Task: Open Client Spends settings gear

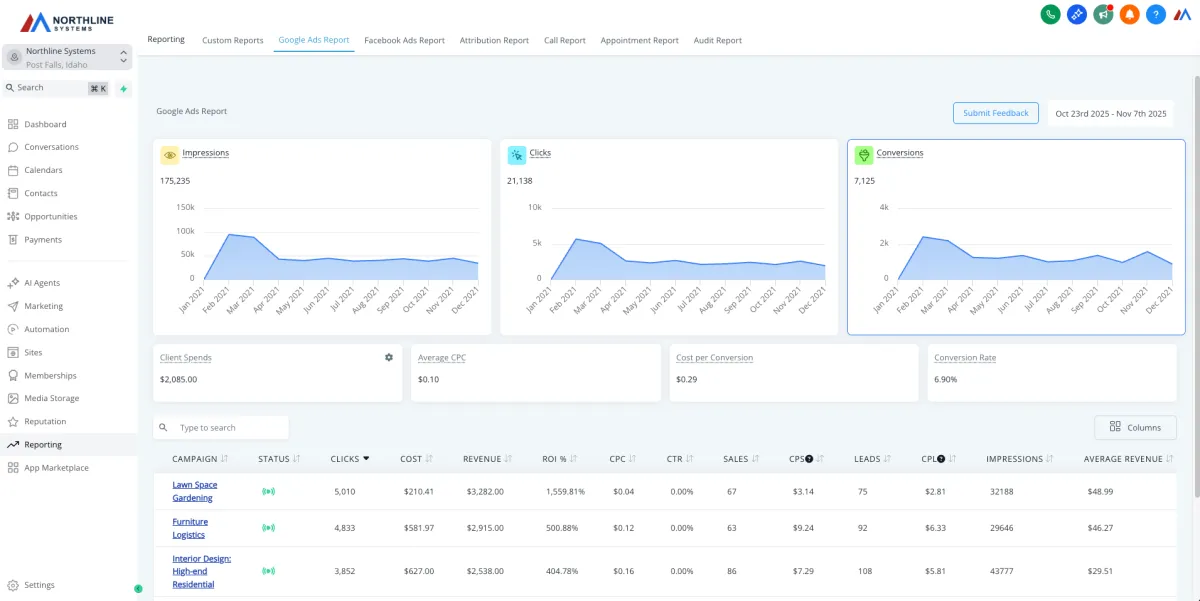Action: point(389,357)
